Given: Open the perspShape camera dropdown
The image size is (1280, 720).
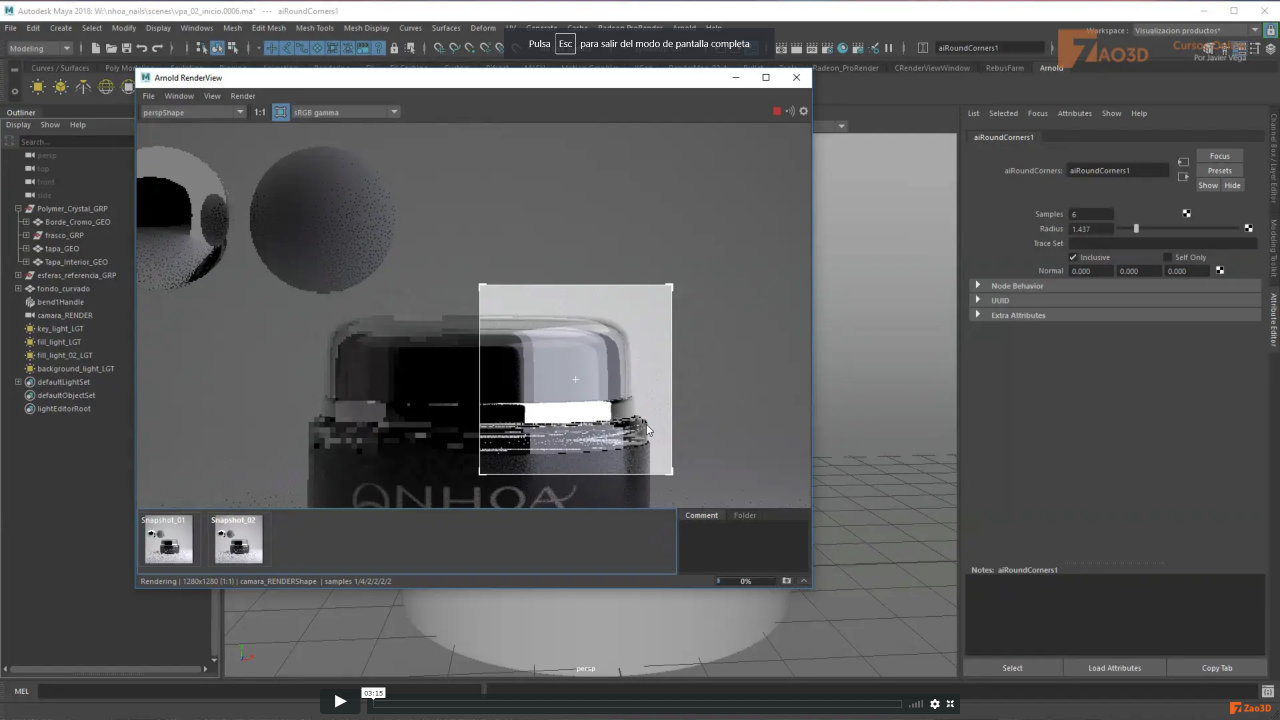Looking at the screenshot, I should click(x=193, y=112).
